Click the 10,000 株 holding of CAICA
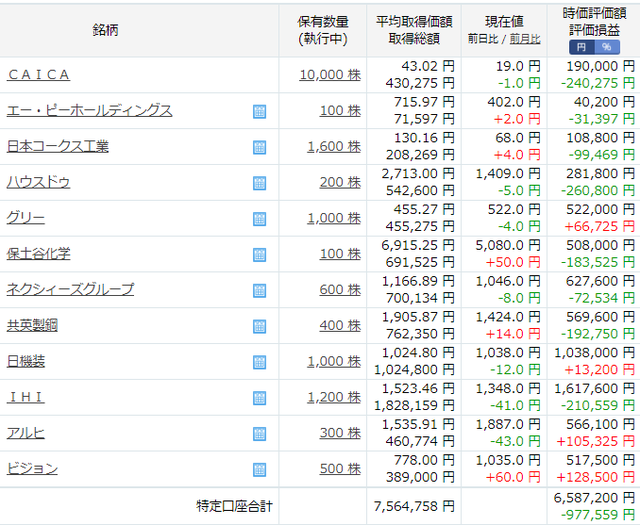 coord(330,75)
